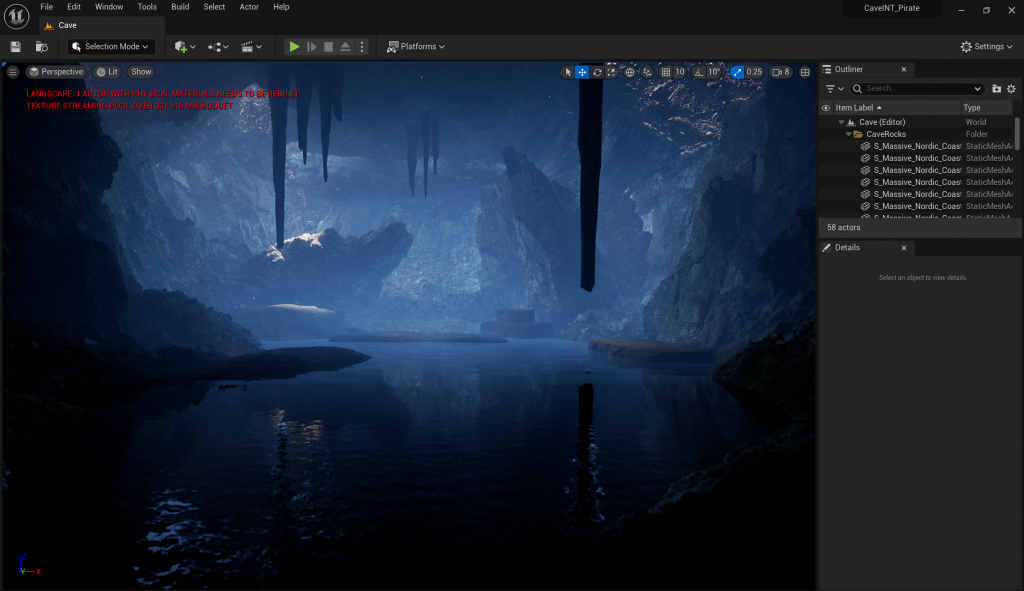
Task: Click the Settings gear icon in the main toolbar
Action: 967,46
